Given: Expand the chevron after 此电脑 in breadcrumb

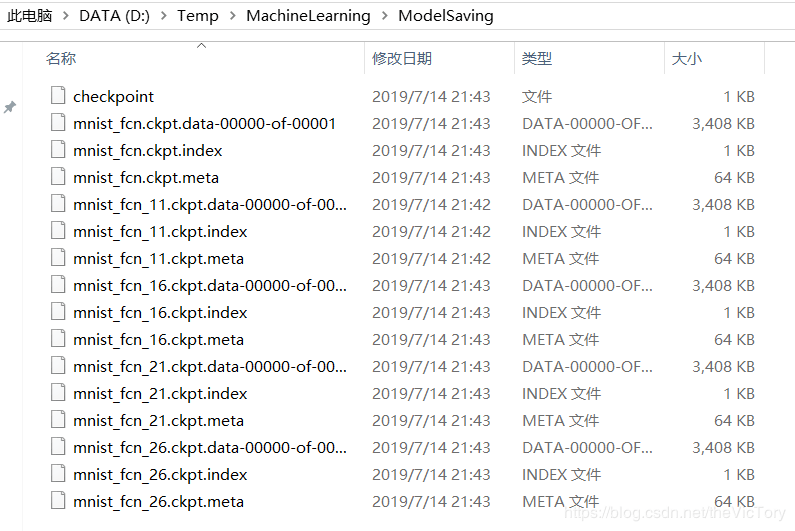Looking at the screenshot, I should tap(66, 16).
